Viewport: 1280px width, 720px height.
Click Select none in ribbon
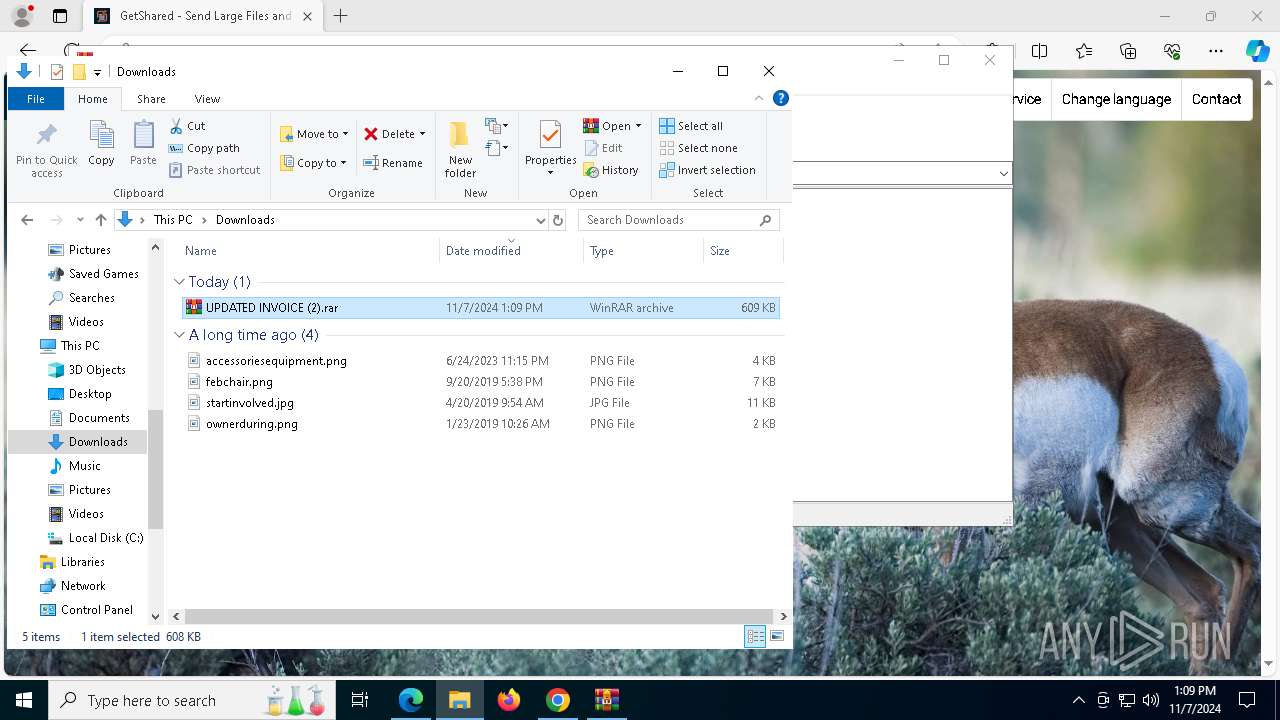click(698, 148)
